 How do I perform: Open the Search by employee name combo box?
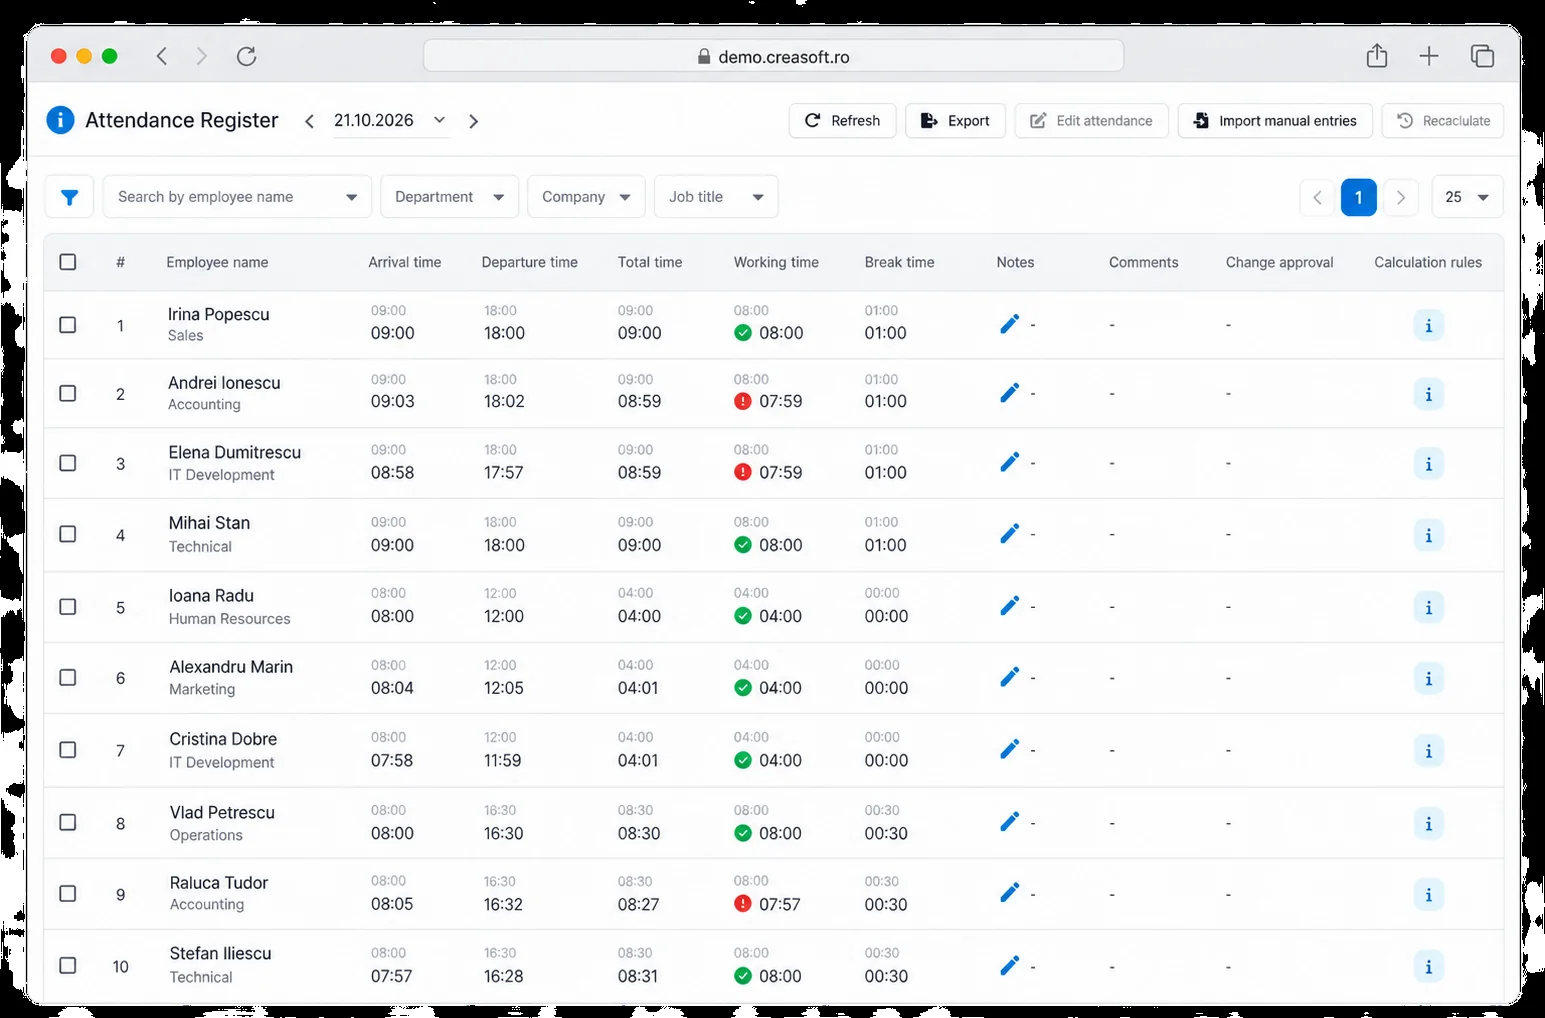point(237,197)
